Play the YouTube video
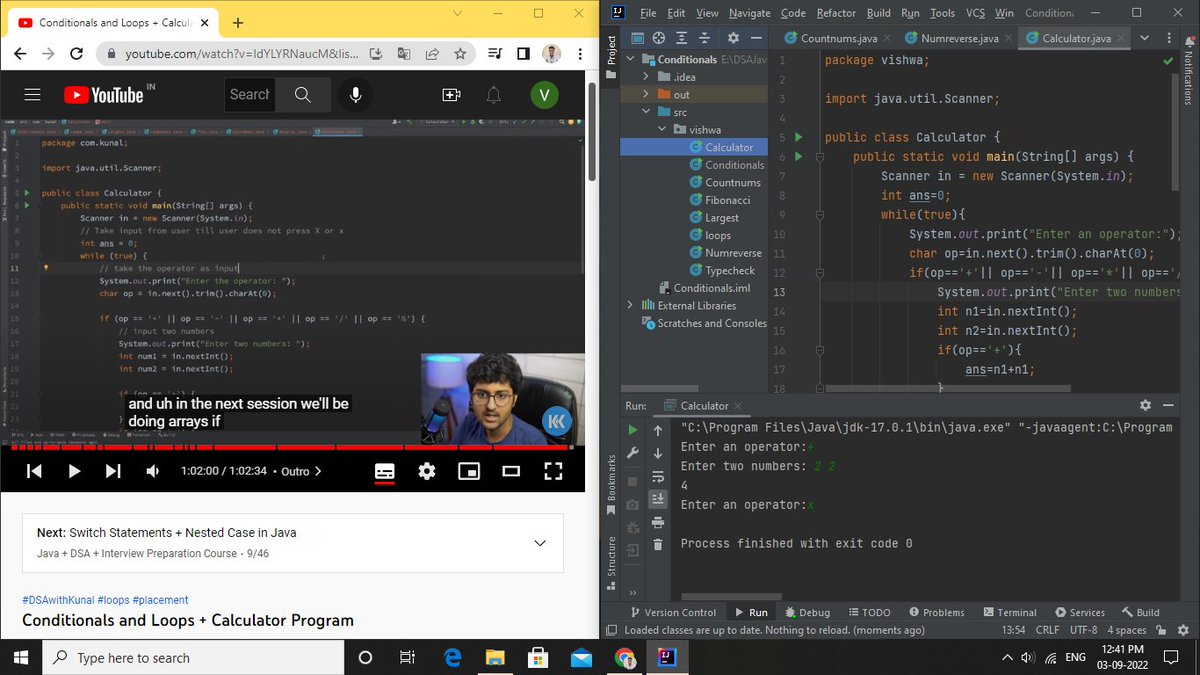This screenshot has height=675, width=1200. 74,471
